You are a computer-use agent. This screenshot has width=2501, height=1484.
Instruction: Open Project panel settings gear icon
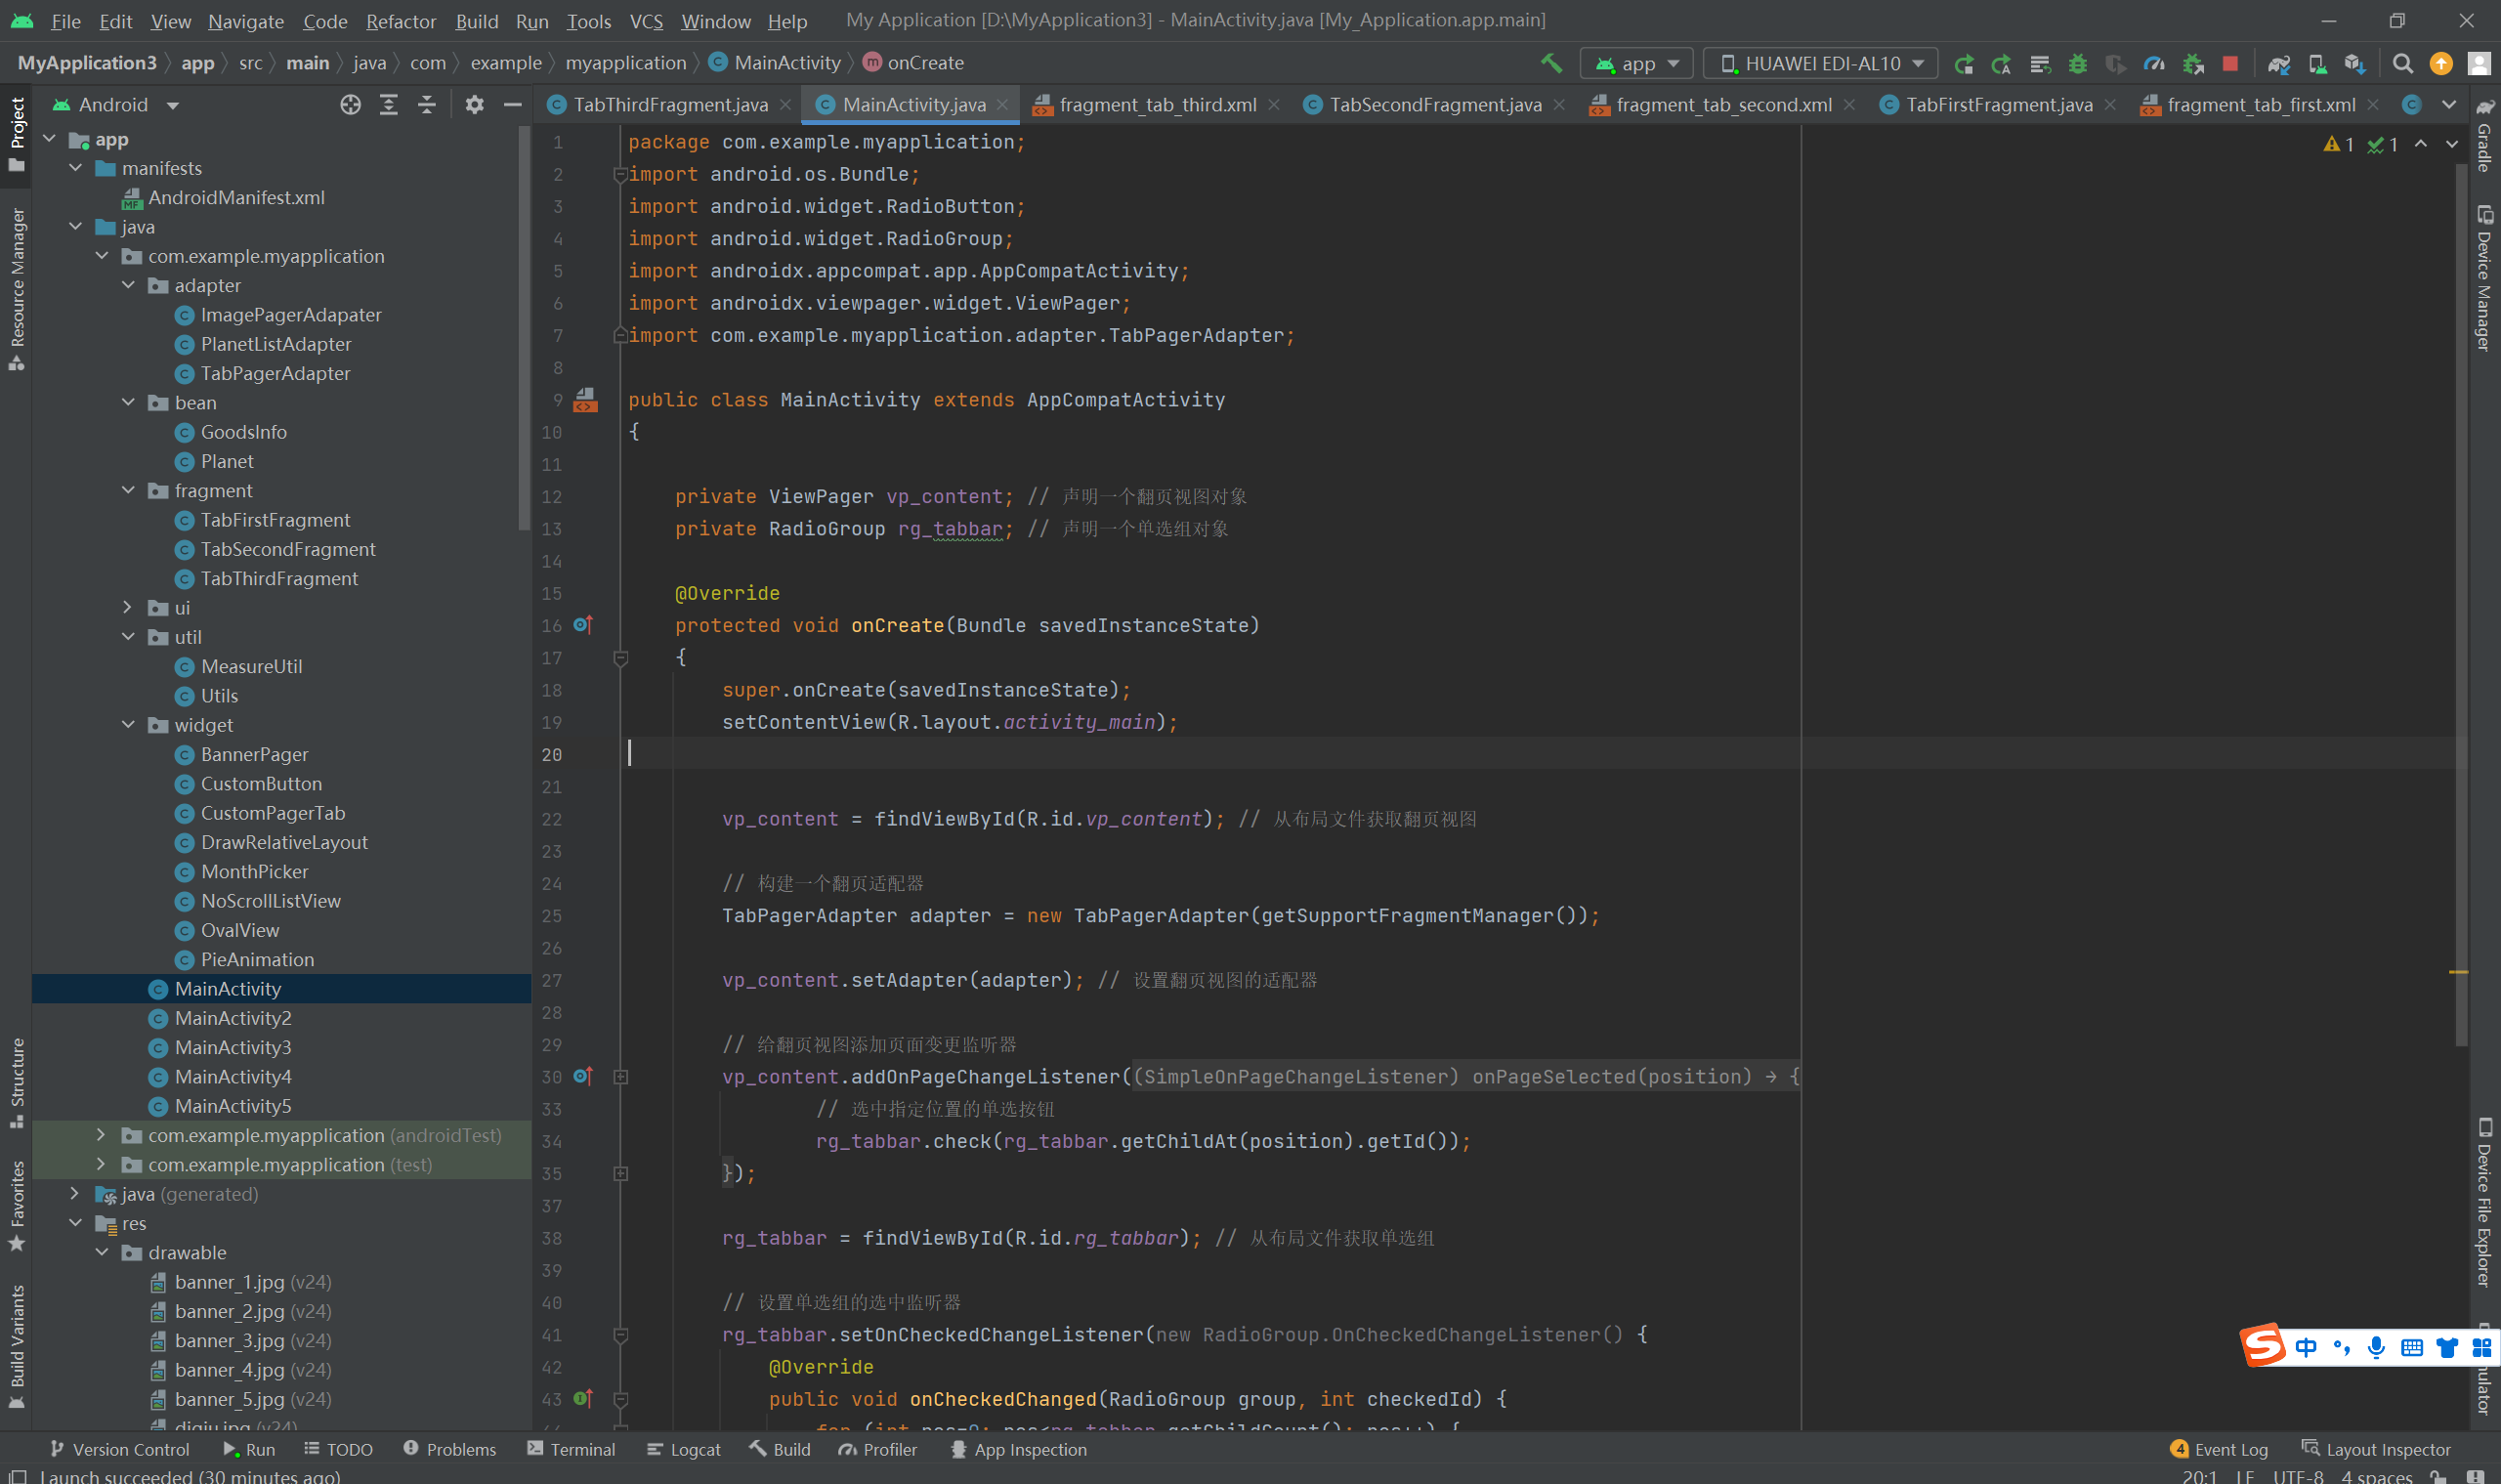(x=474, y=105)
